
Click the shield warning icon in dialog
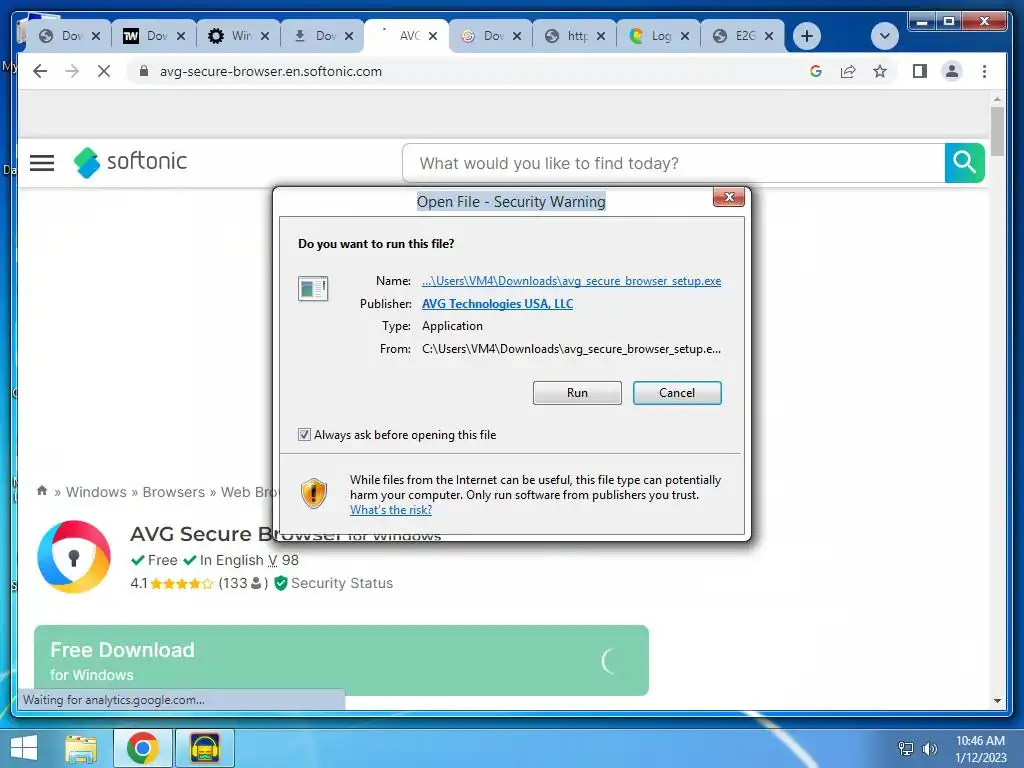tap(313, 493)
